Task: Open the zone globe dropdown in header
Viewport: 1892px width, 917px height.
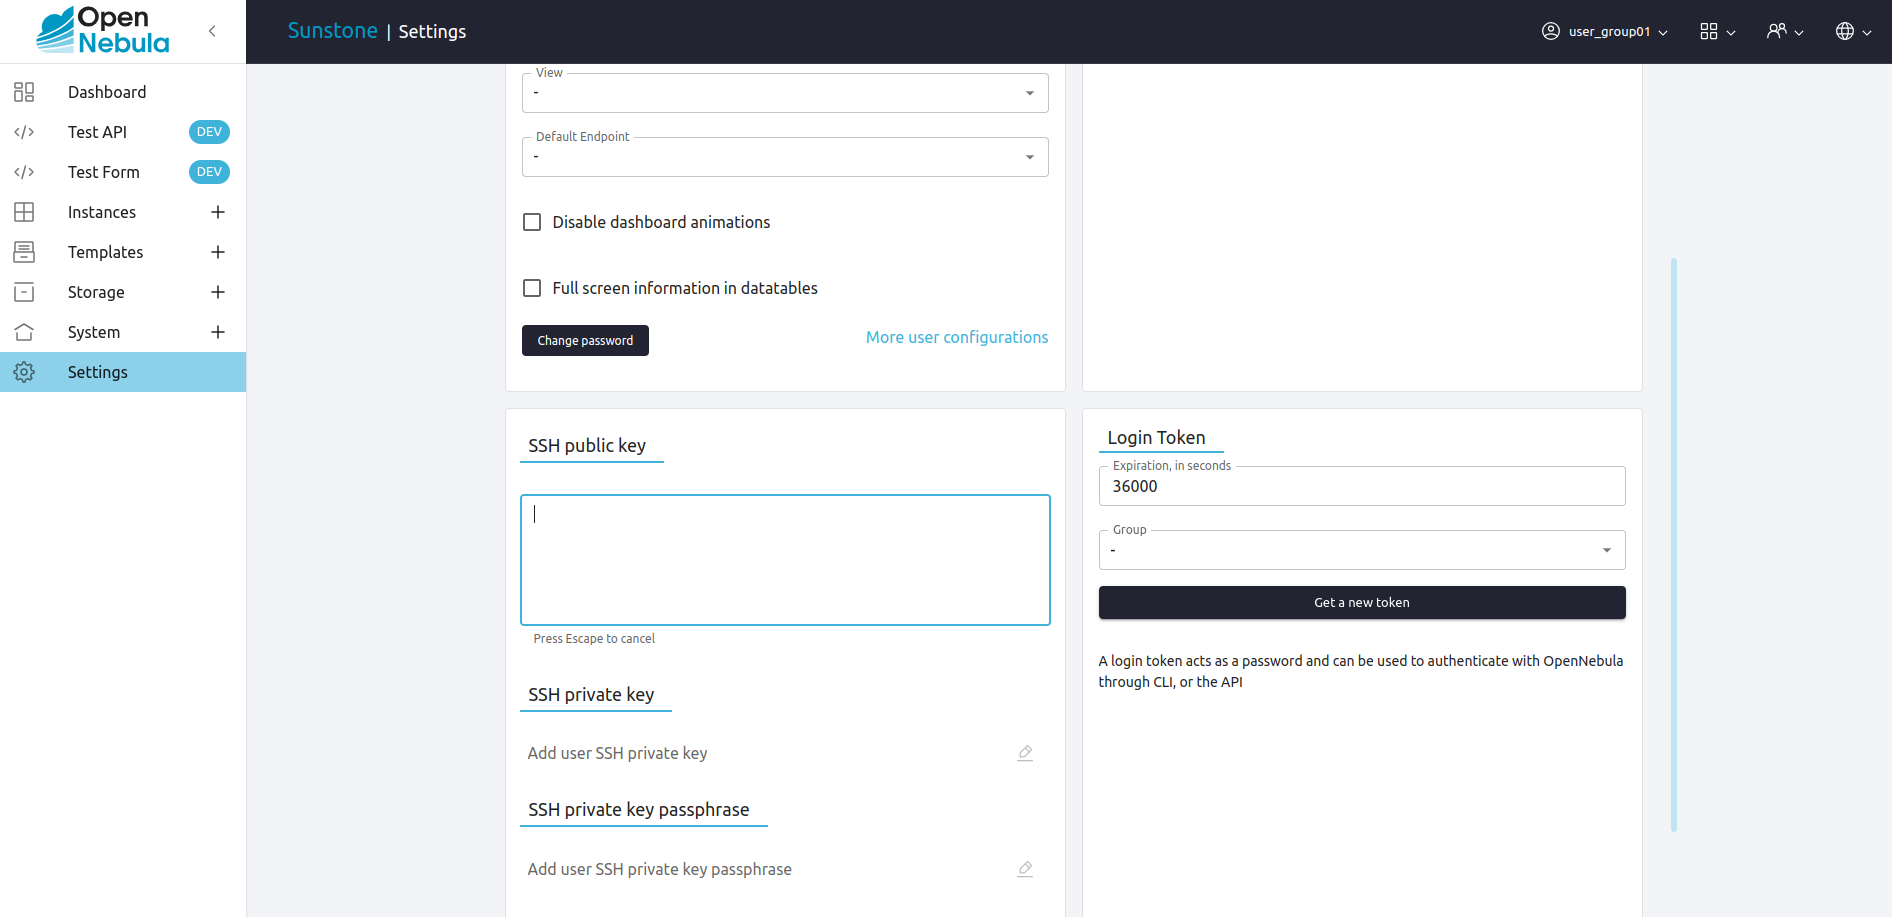Action: pyautogui.click(x=1853, y=31)
